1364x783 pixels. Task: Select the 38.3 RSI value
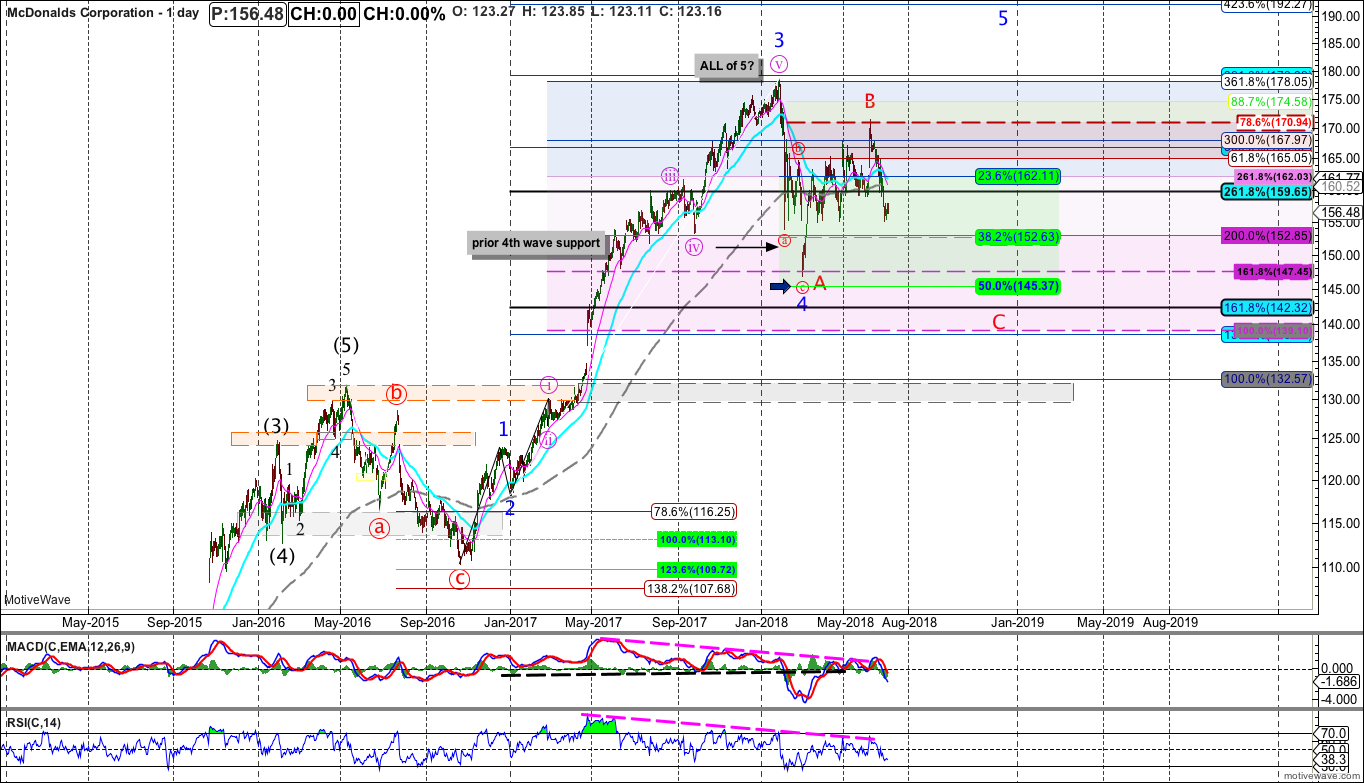[1335, 761]
